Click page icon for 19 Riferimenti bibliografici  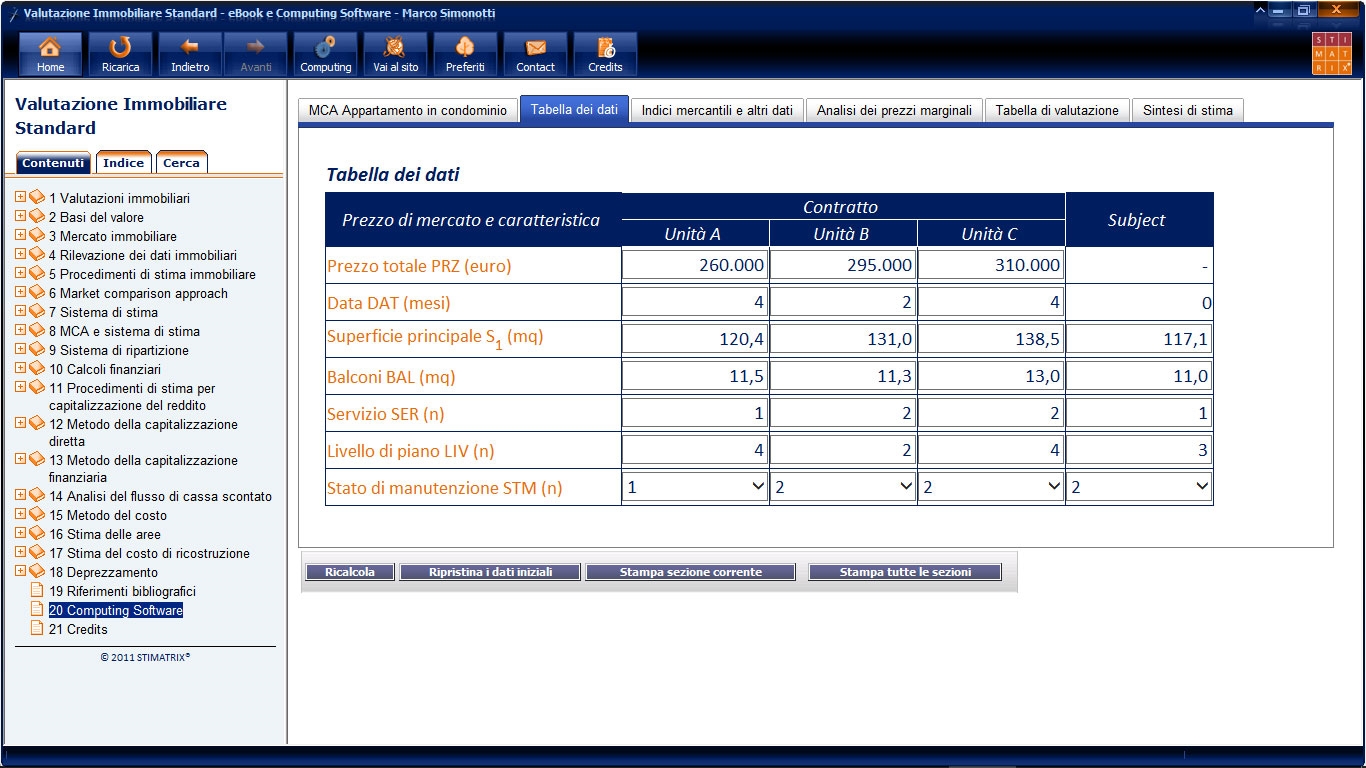(37, 591)
